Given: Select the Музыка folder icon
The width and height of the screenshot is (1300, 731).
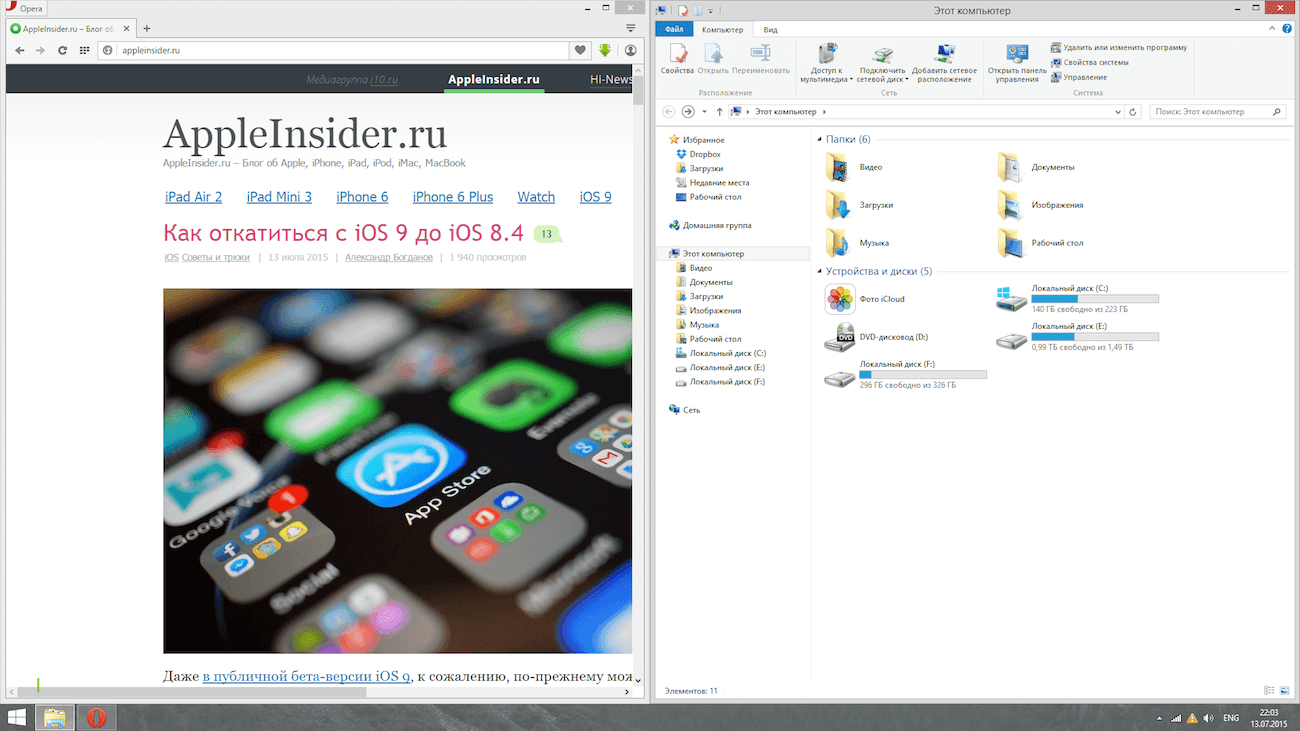Looking at the screenshot, I should [838, 243].
